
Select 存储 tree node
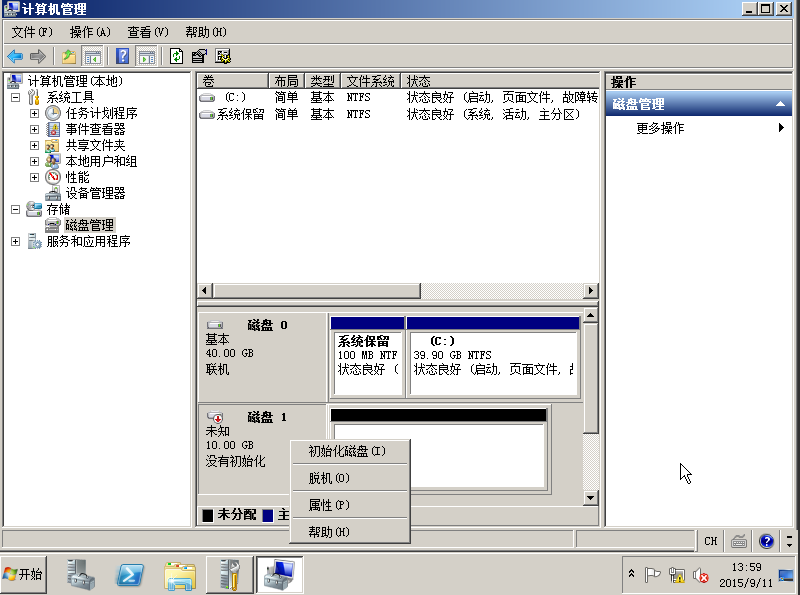point(58,209)
